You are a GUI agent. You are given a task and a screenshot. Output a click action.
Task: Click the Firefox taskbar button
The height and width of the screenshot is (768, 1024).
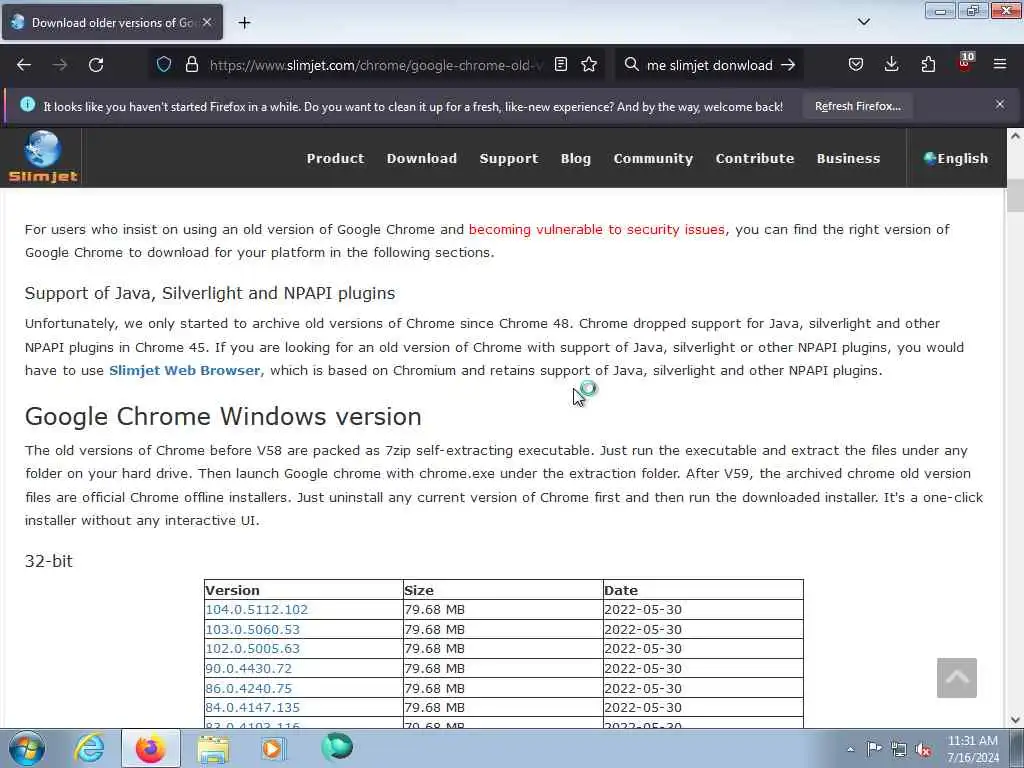point(150,748)
